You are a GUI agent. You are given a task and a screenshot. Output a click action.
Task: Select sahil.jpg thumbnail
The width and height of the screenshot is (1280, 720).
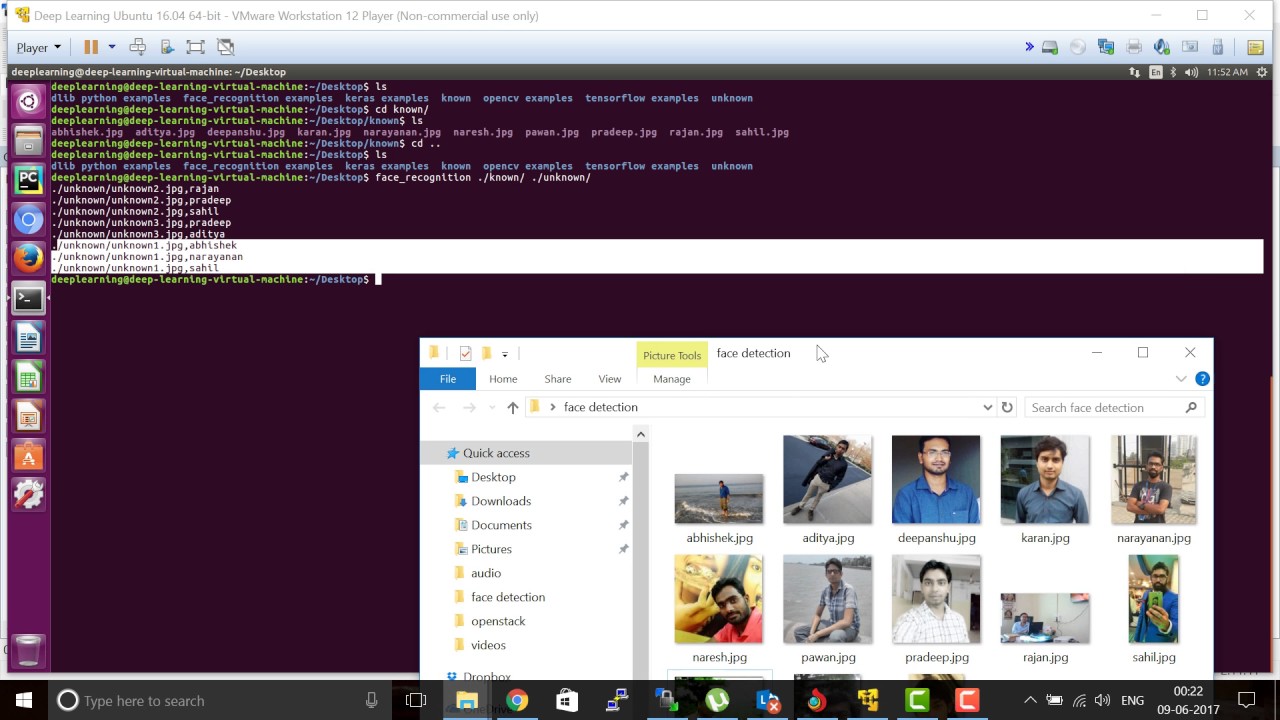[1153, 599]
